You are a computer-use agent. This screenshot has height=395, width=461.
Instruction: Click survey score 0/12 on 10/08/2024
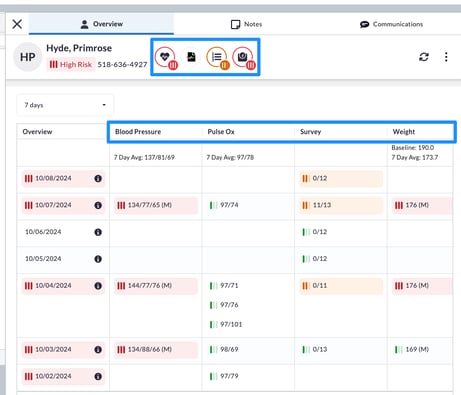point(341,178)
